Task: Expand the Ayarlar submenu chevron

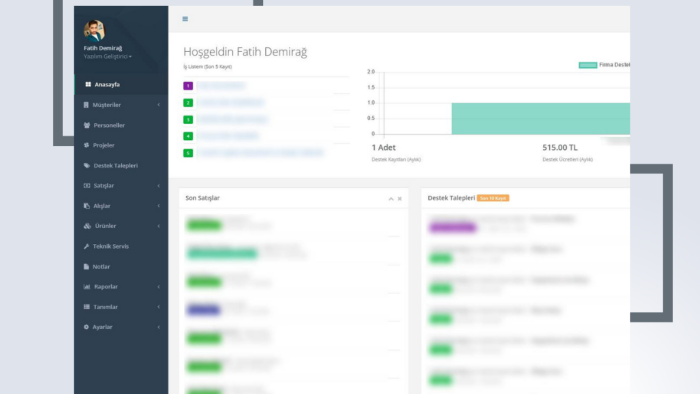Action: pyautogui.click(x=158, y=327)
